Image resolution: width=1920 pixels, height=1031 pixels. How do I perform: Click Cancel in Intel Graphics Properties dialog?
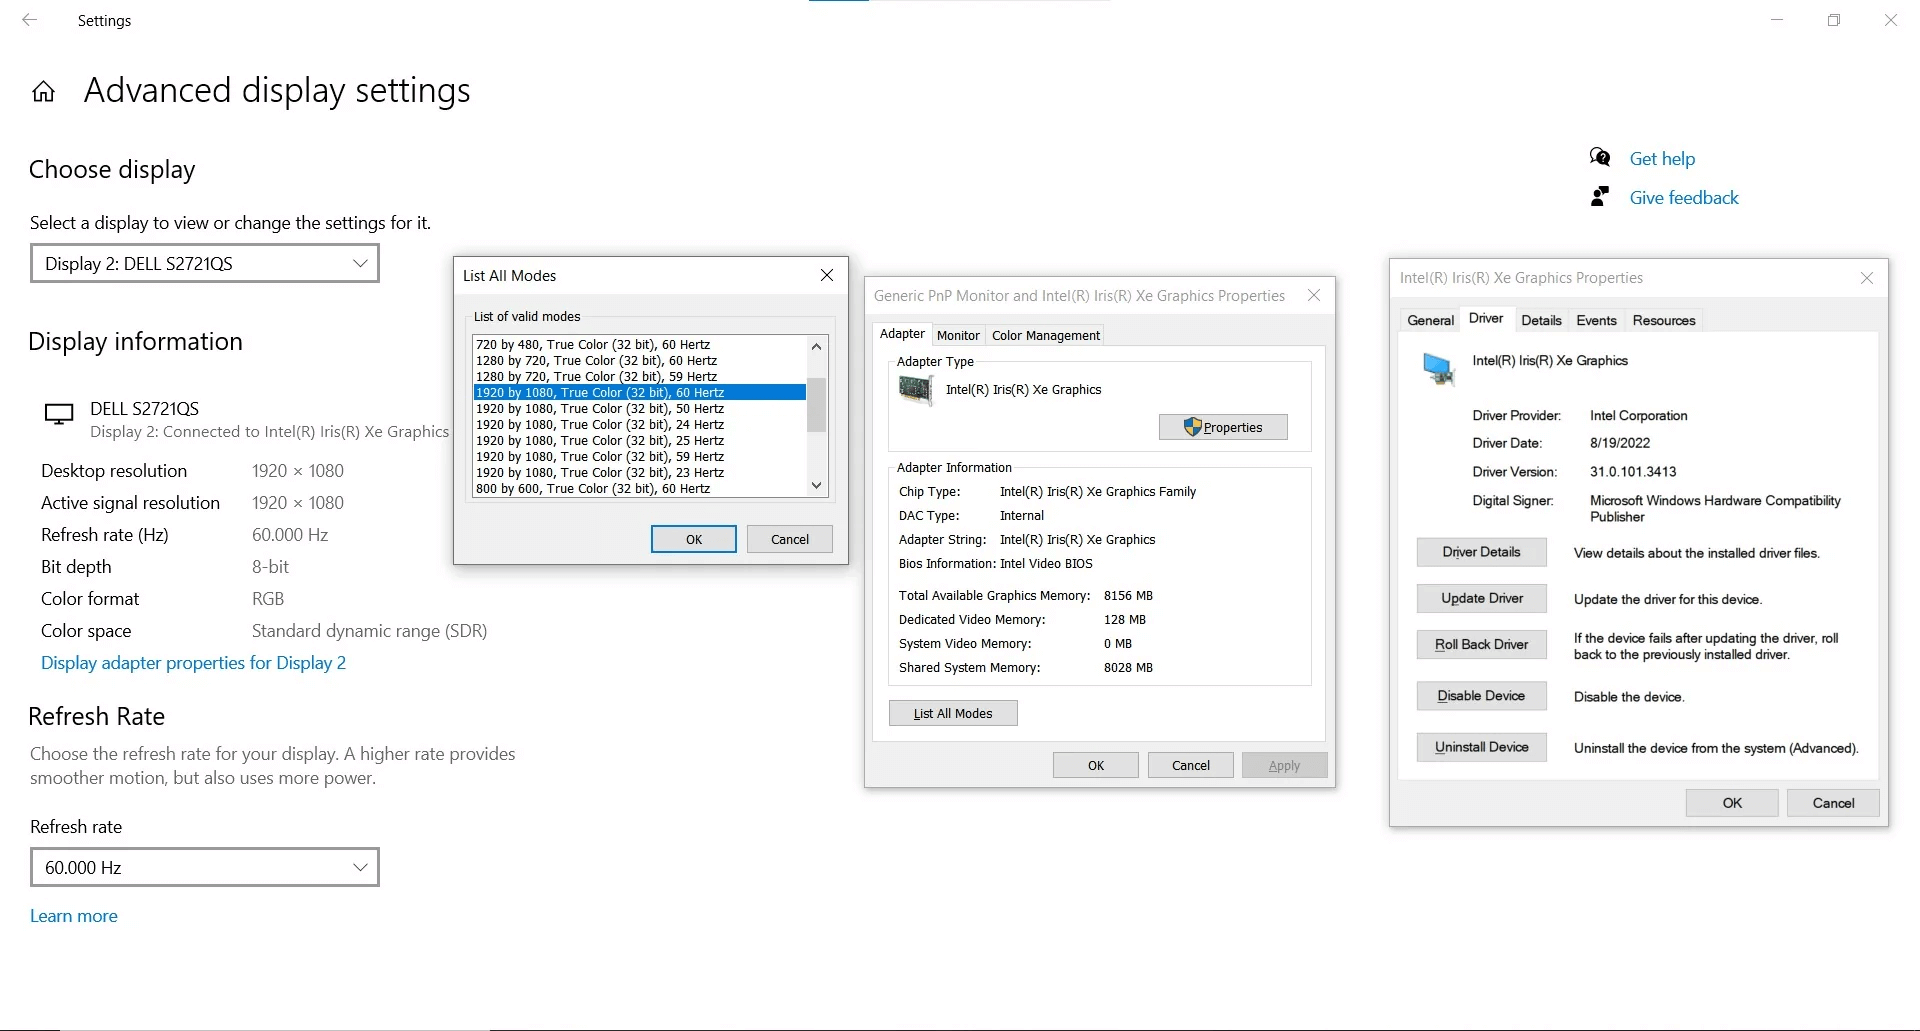[1834, 803]
